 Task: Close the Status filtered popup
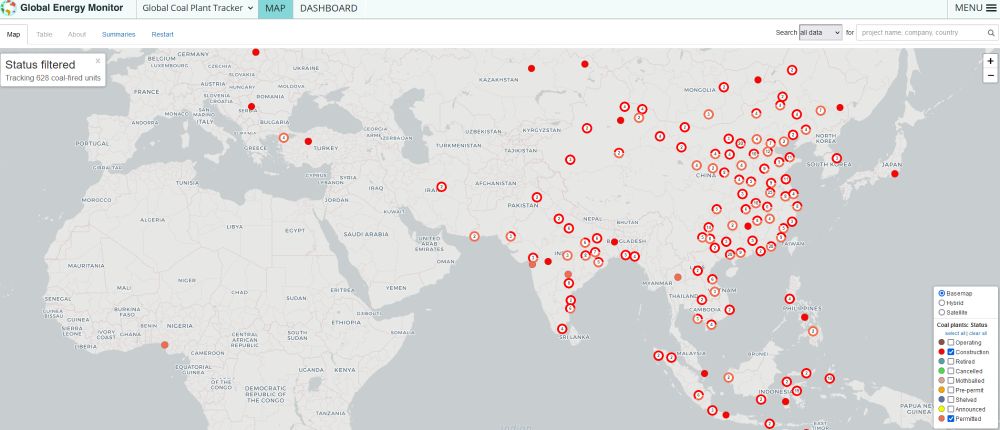click(x=98, y=61)
